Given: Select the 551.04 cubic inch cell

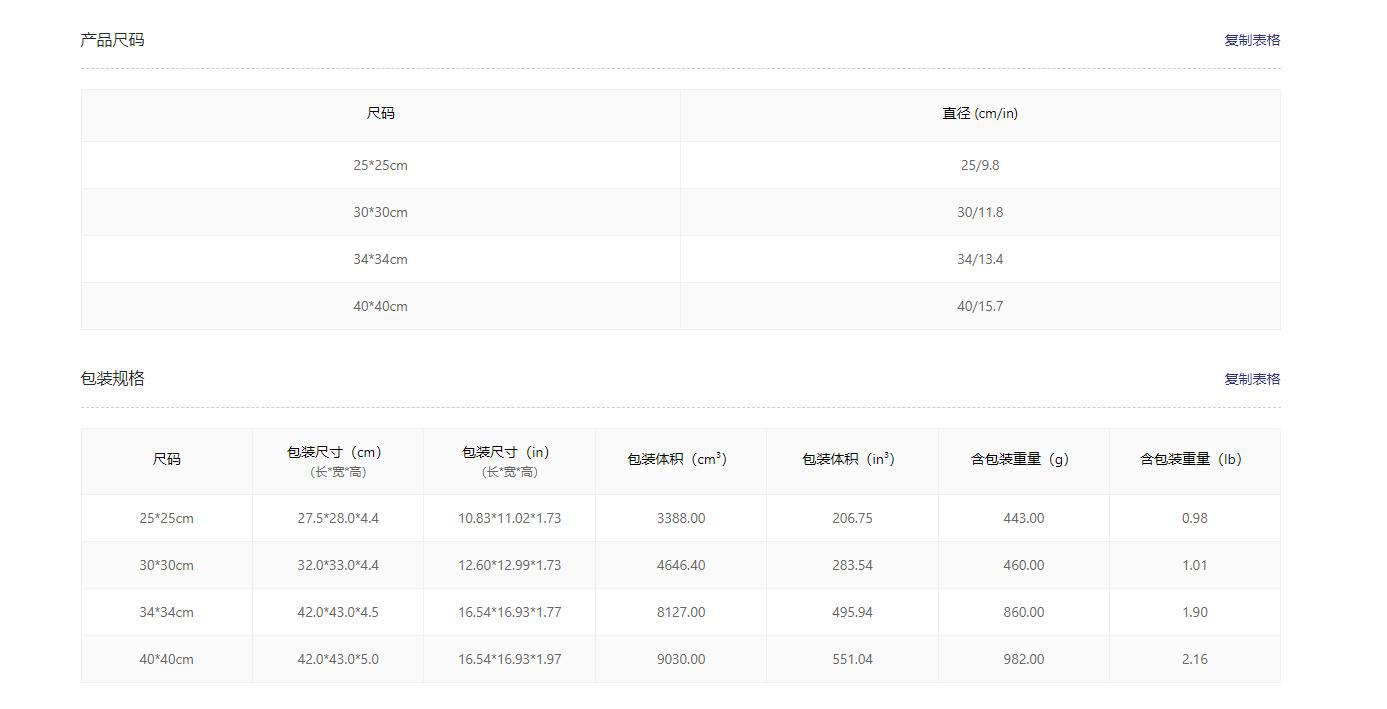Looking at the screenshot, I should [x=852, y=659].
